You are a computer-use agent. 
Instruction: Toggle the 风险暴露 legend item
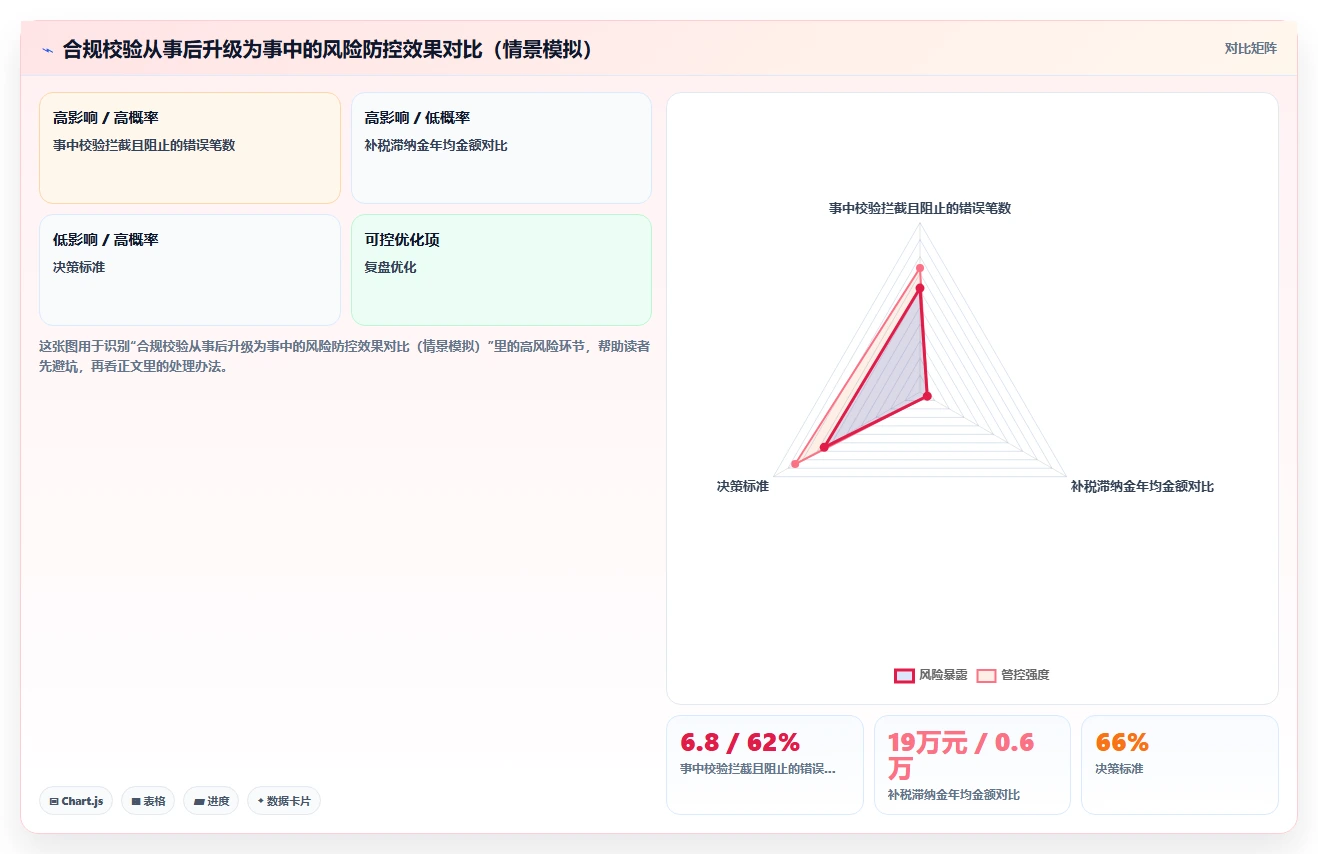tap(931, 675)
